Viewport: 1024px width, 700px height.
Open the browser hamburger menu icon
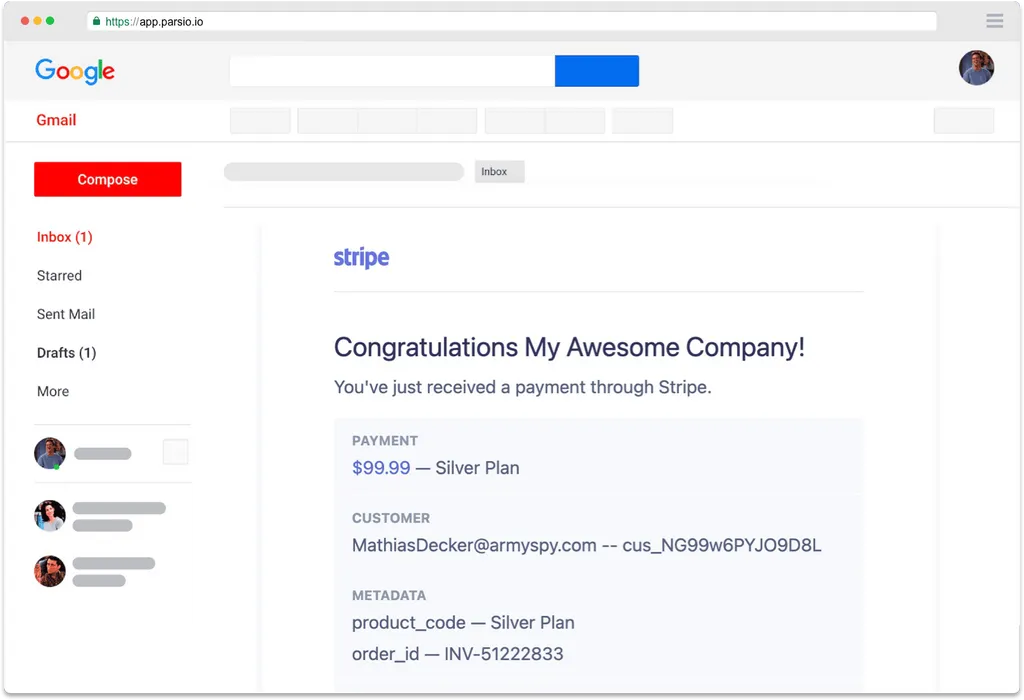[995, 21]
